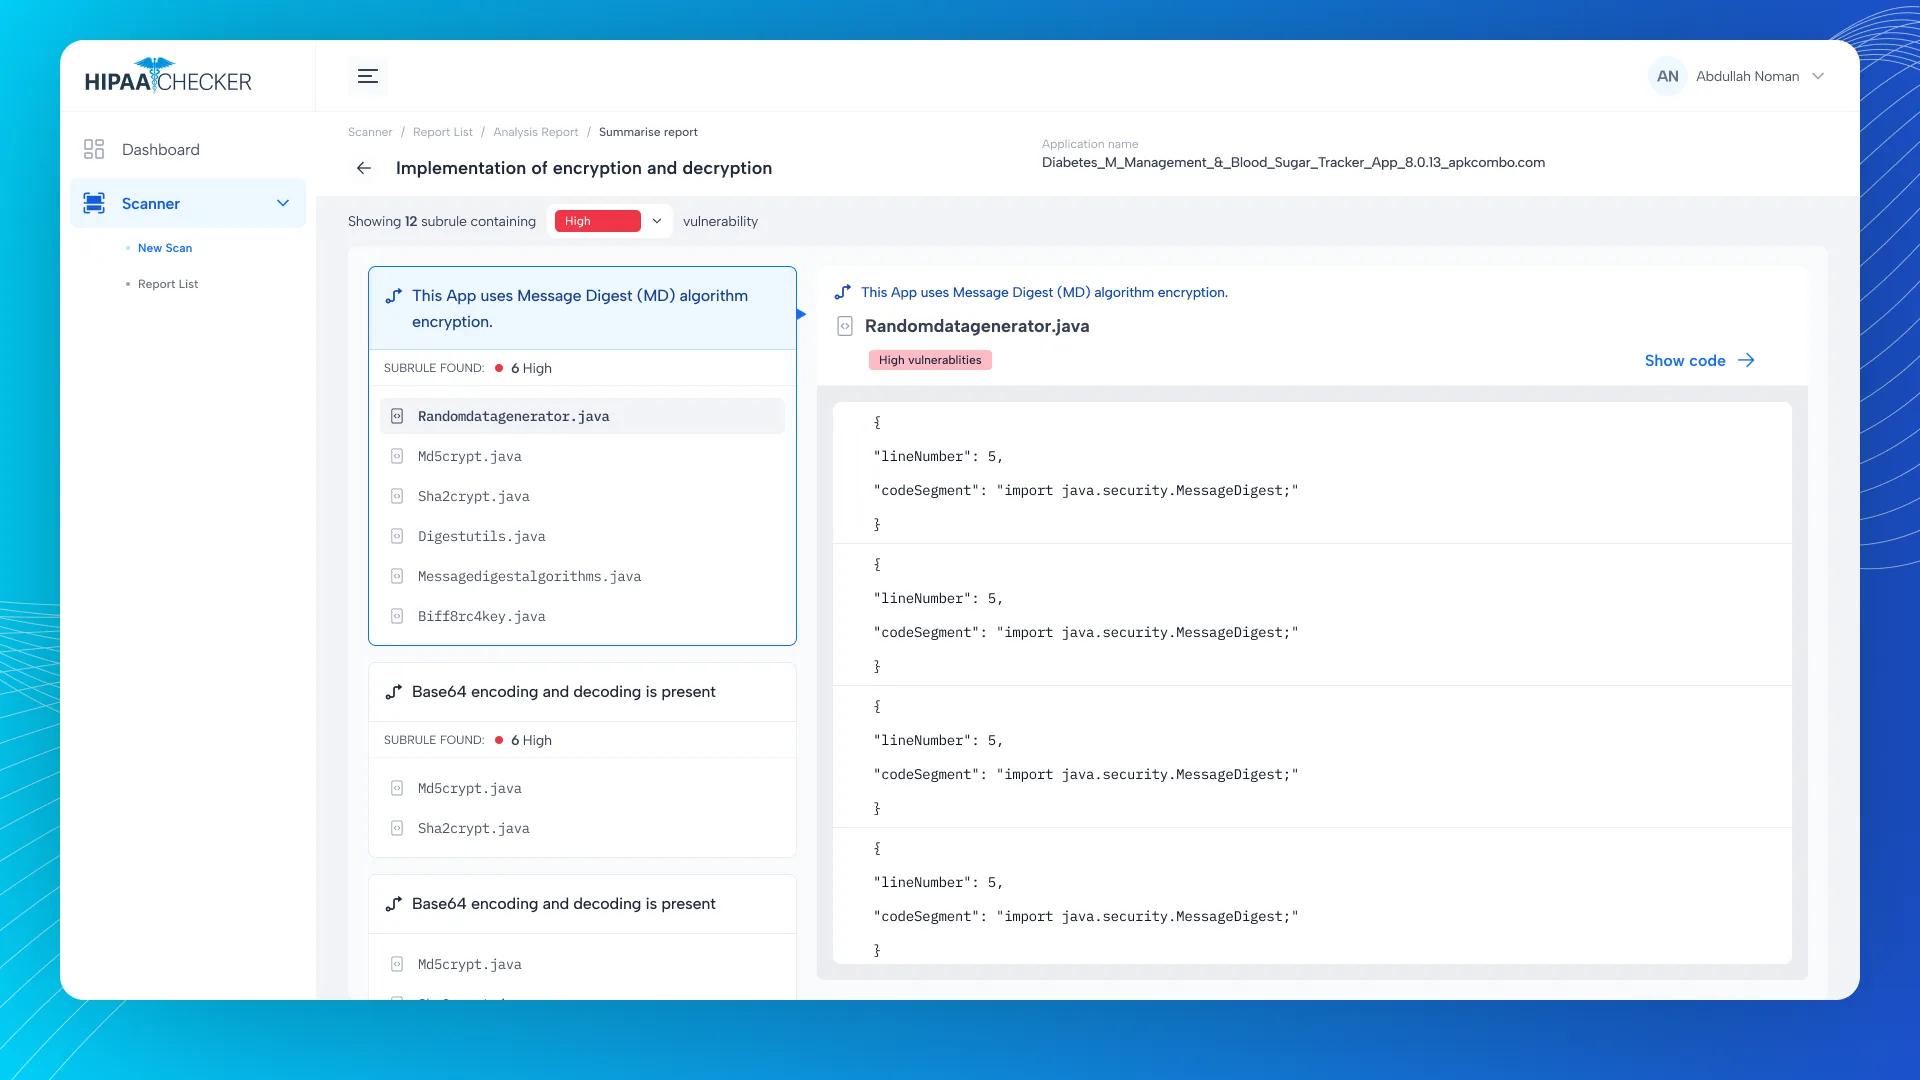
Task: Click the HIPAA Checker logo
Action: click(168, 76)
